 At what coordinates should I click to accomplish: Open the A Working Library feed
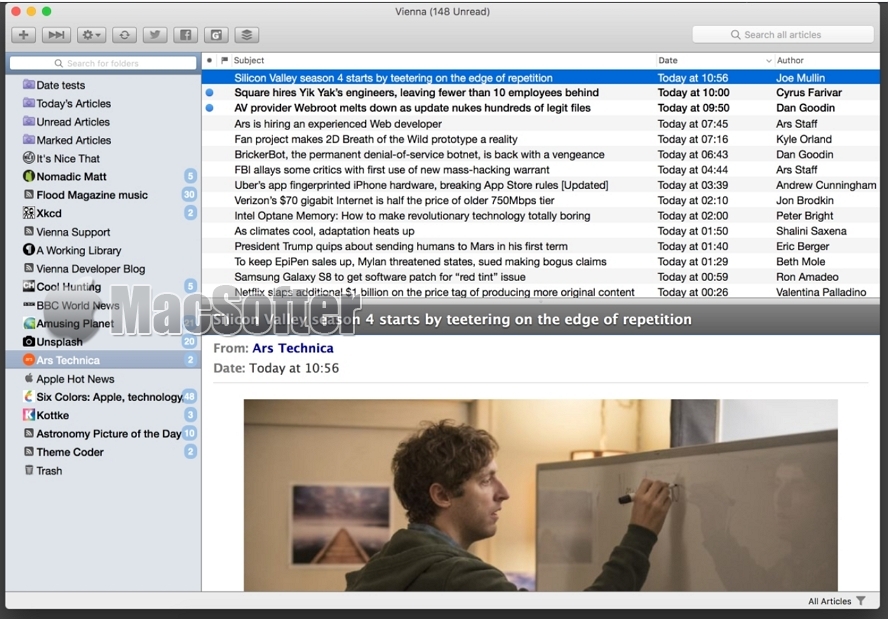click(x=103, y=250)
